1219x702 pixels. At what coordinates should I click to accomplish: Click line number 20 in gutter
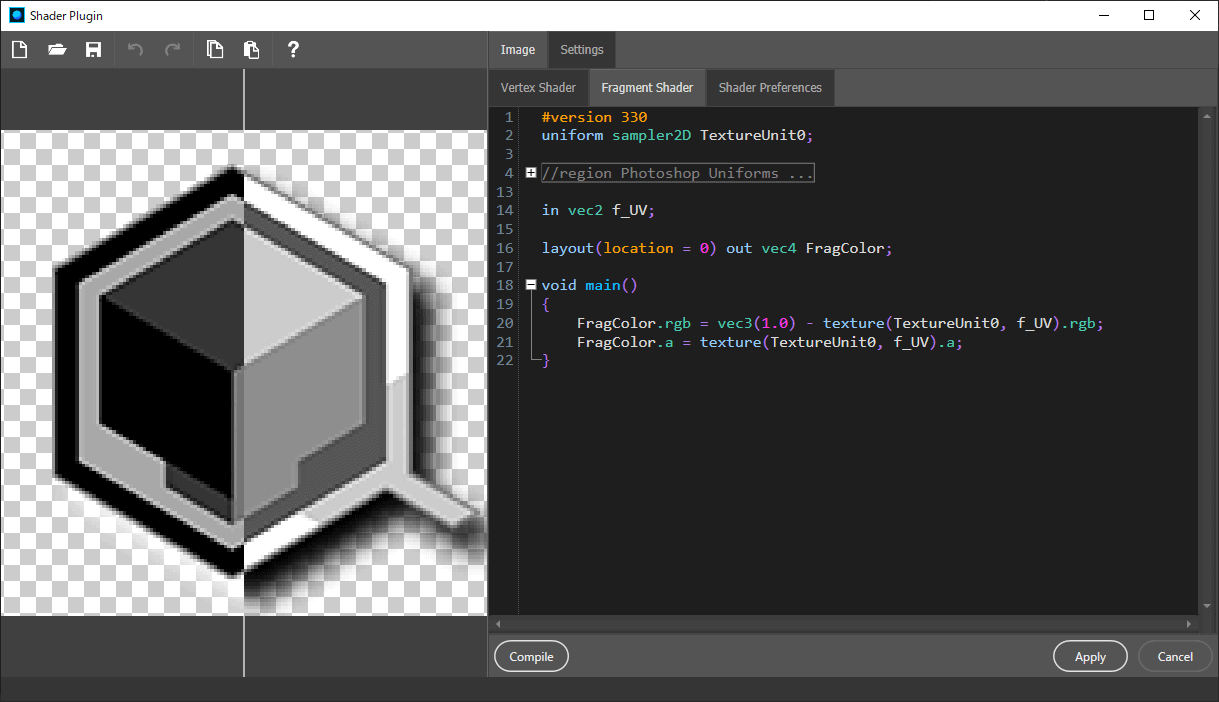(504, 323)
